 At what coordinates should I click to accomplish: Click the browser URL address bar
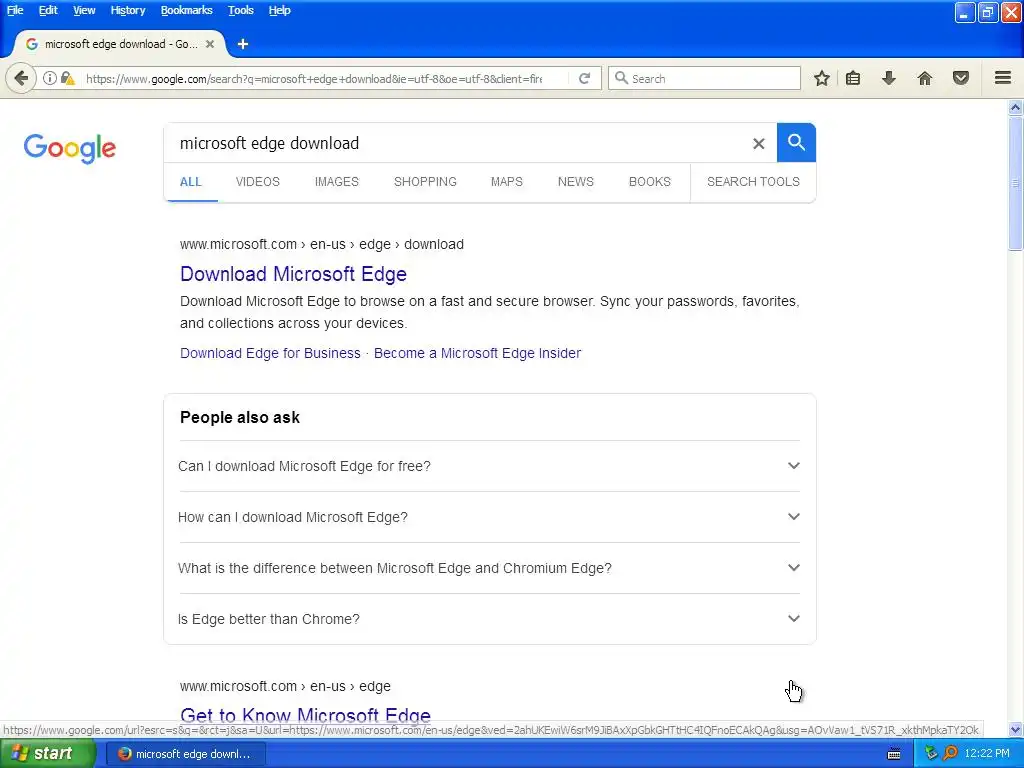313,78
